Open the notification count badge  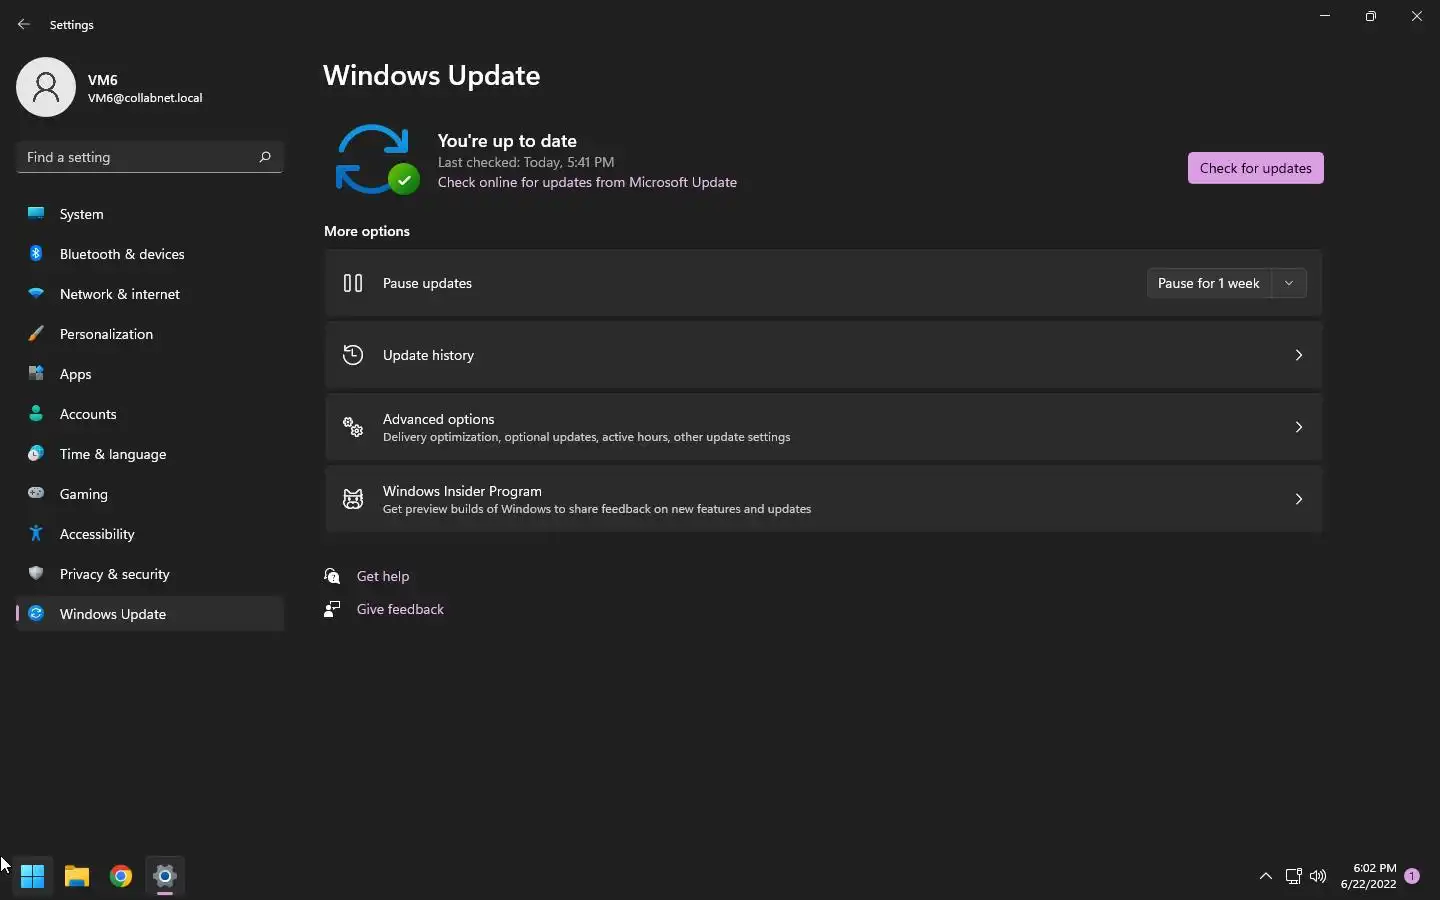point(1412,876)
